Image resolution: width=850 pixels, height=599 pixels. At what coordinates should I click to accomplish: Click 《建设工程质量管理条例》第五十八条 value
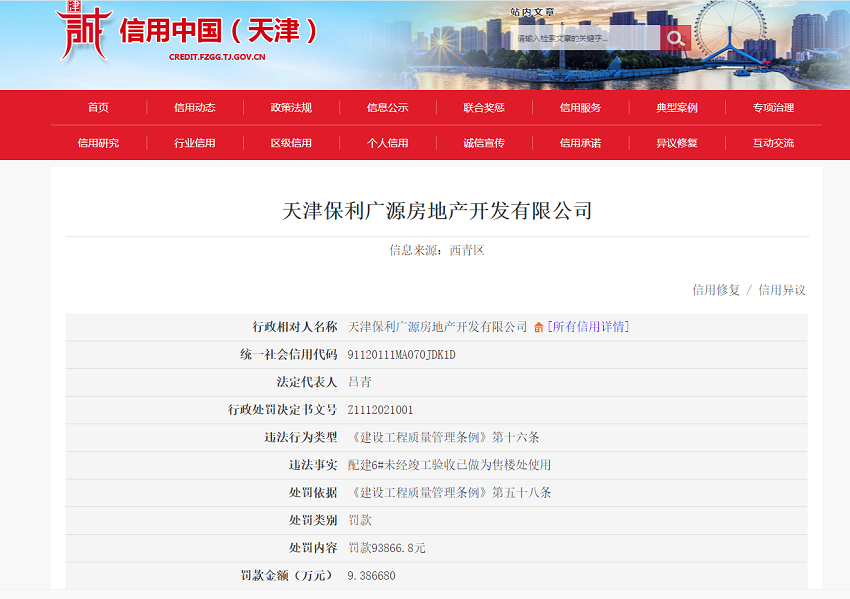click(x=449, y=493)
